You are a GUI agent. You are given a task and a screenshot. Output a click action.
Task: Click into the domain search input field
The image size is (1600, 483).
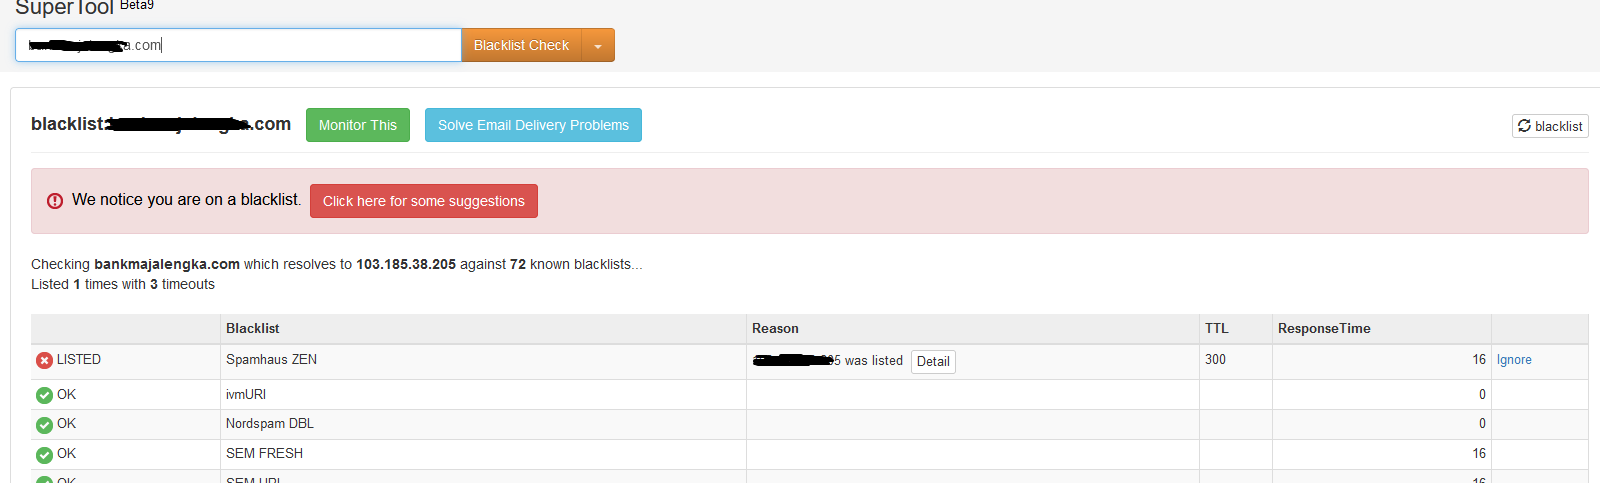tap(238, 45)
